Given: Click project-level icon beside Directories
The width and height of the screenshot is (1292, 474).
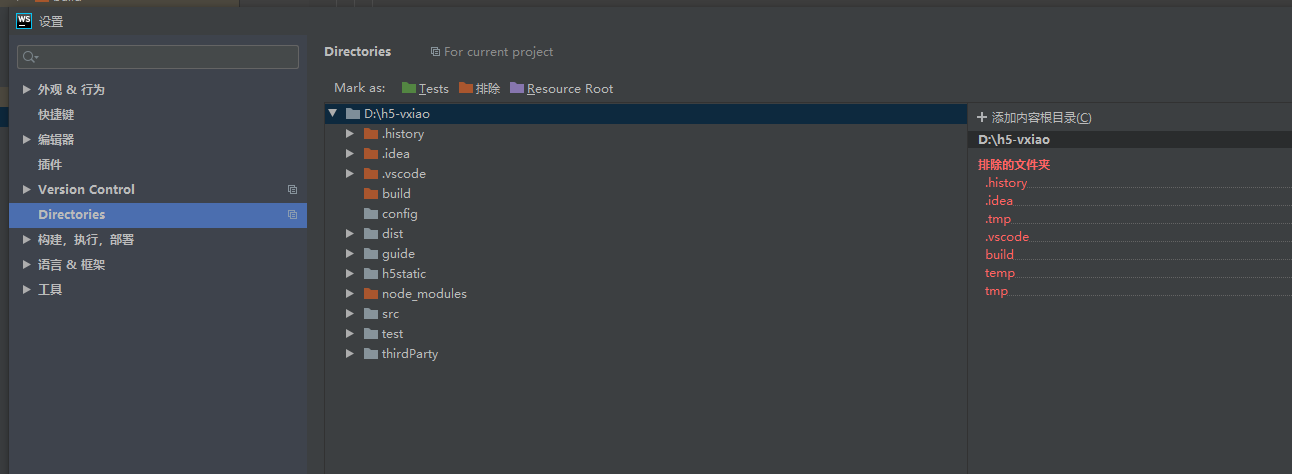Looking at the screenshot, I should [x=292, y=215].
